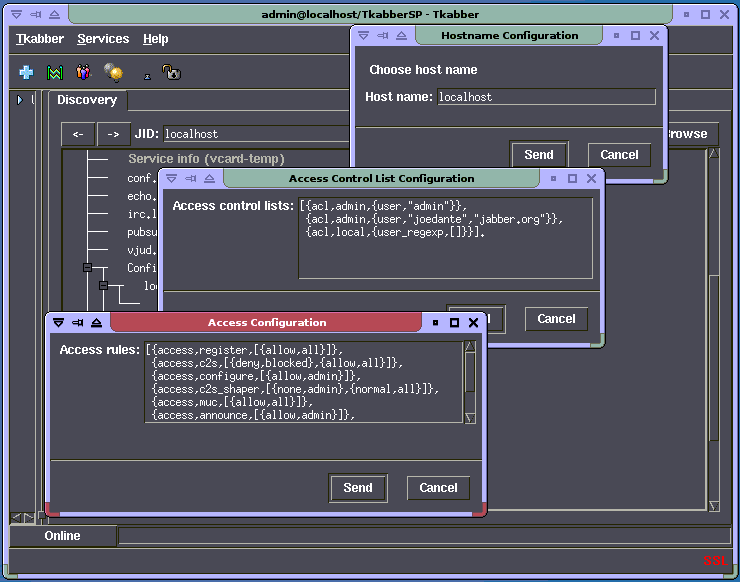The image size is (740, 582).
Task: Switch to the Discovery tab
Action: [86, 100]
